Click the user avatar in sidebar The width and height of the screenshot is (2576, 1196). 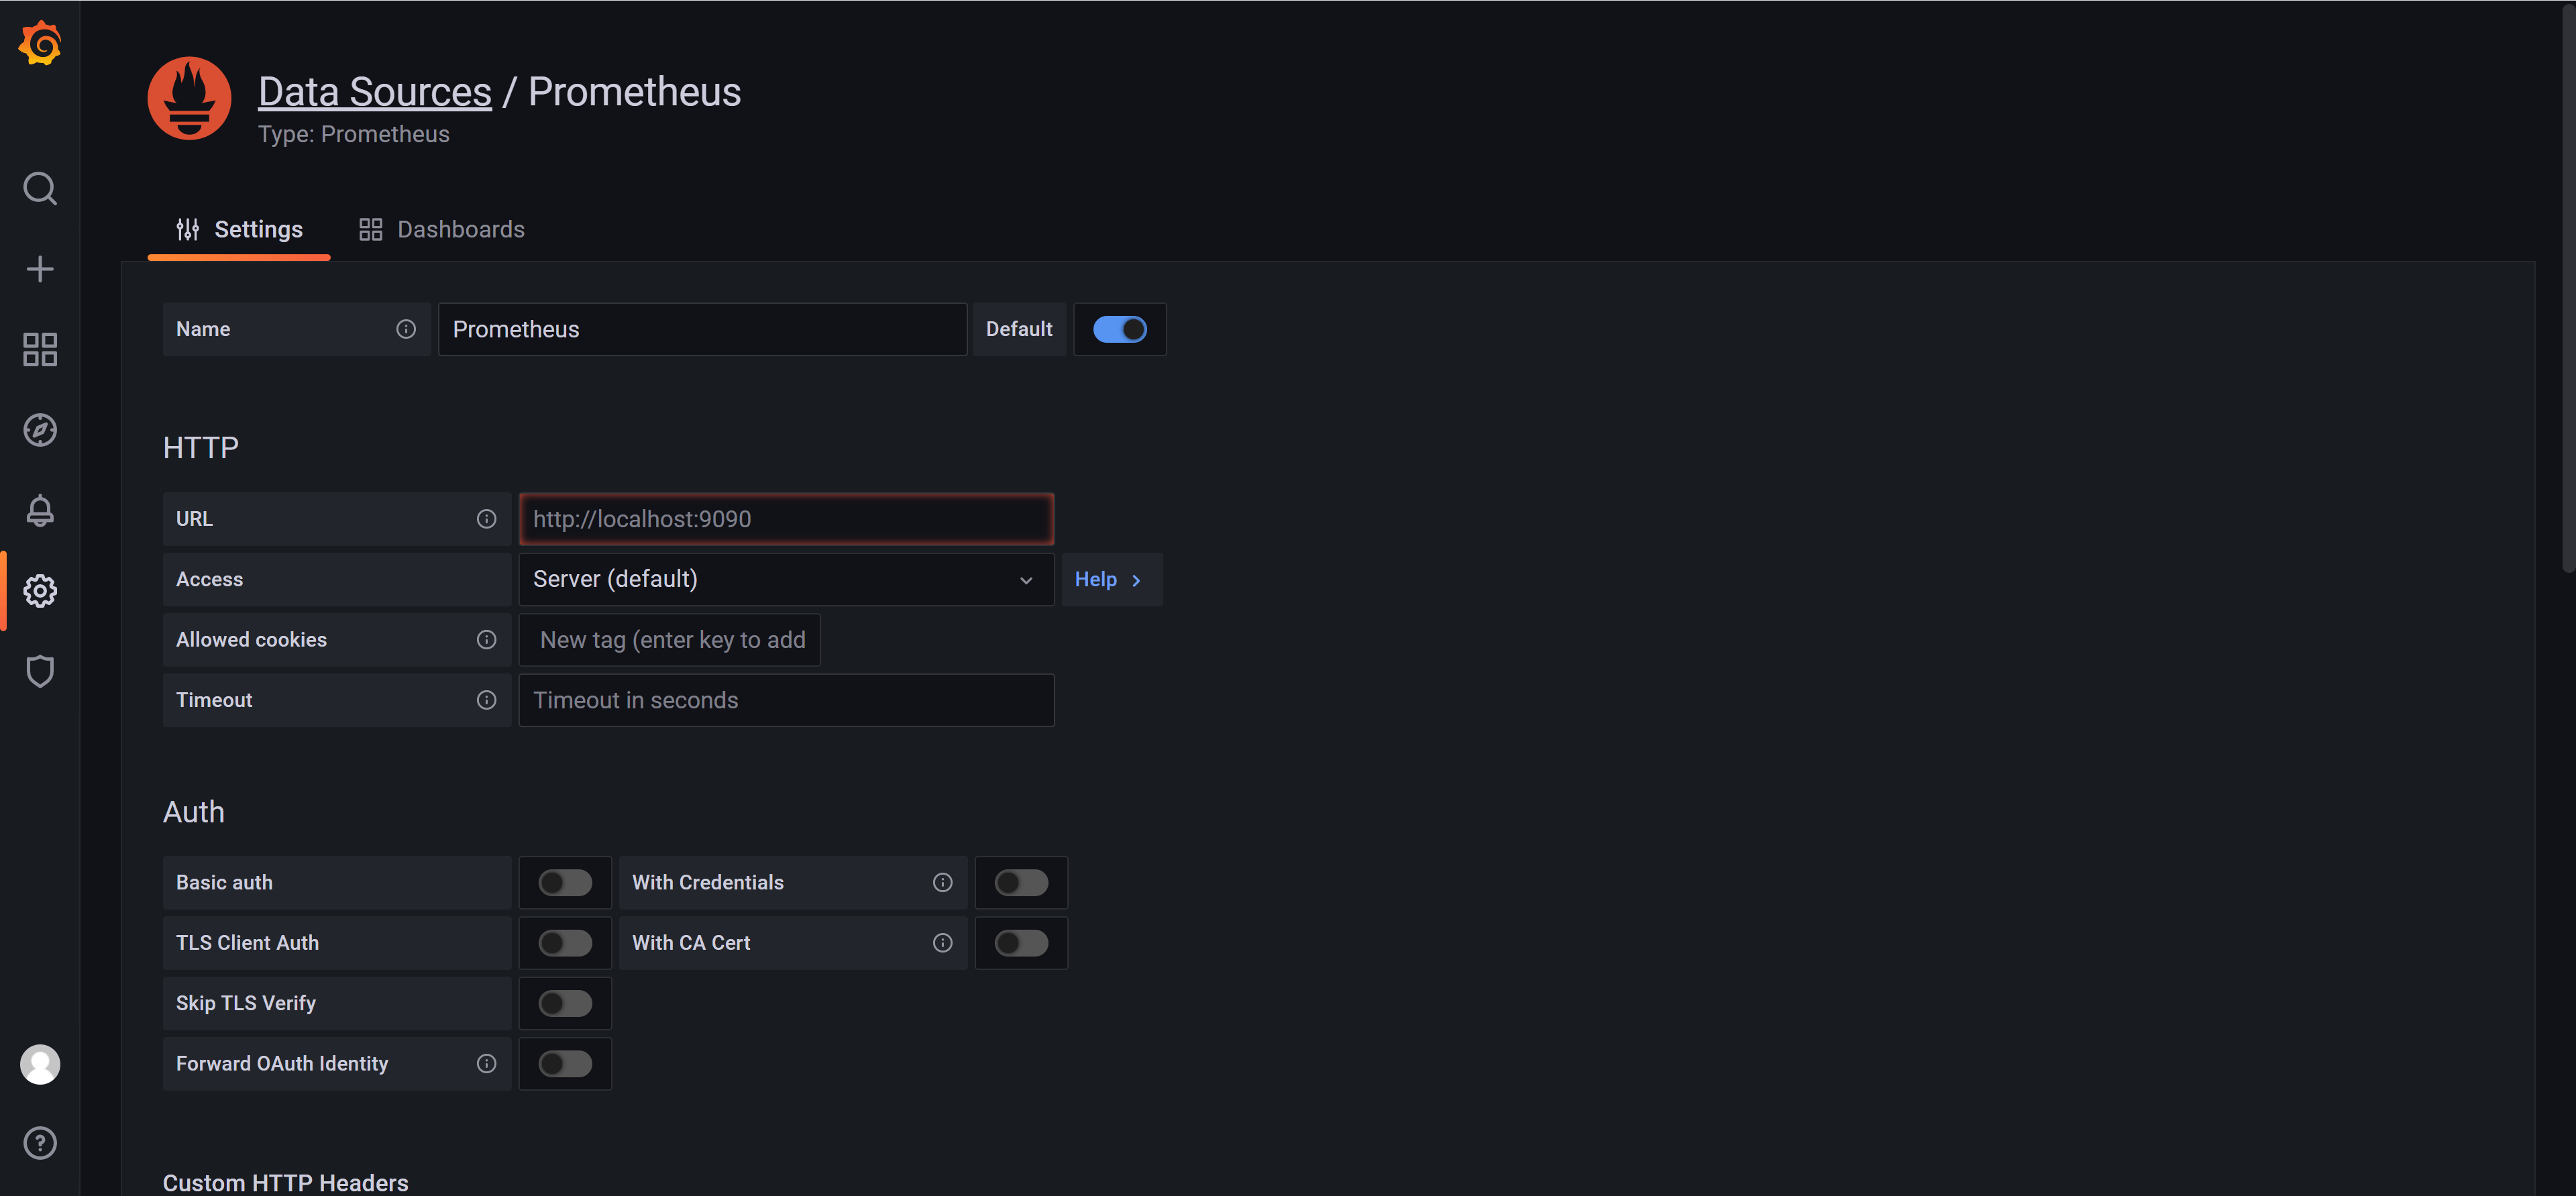40,1064
